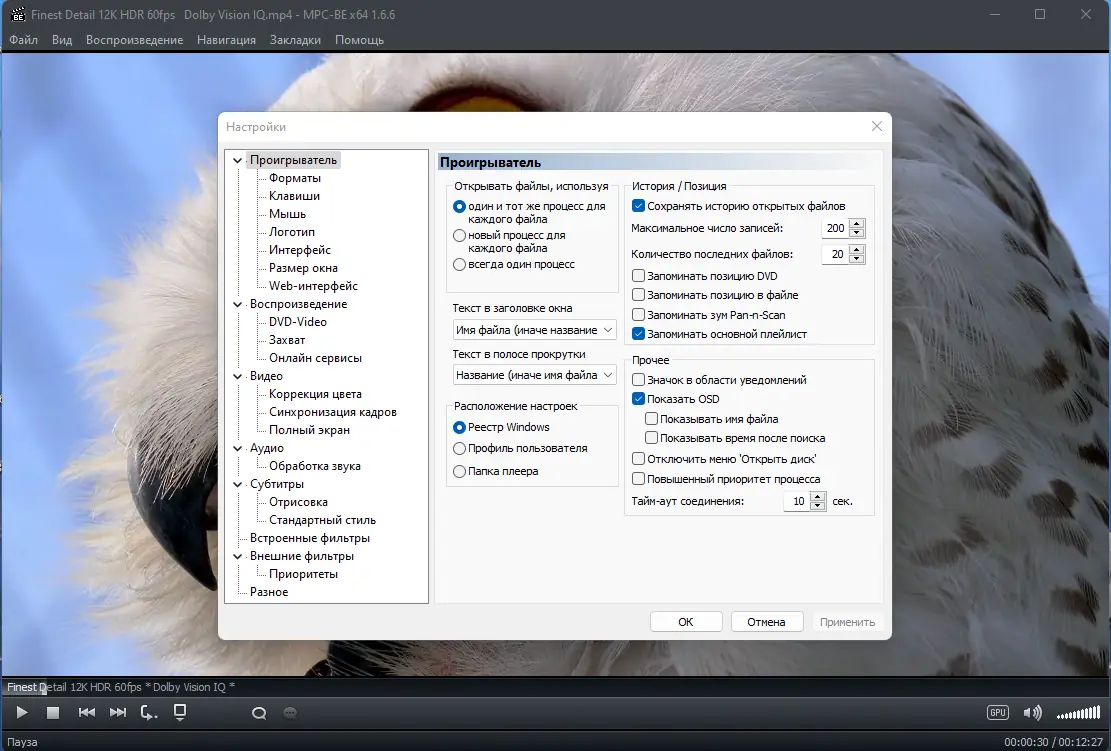
Task: Click the skip to previous file icon
Action: (86, 713)
